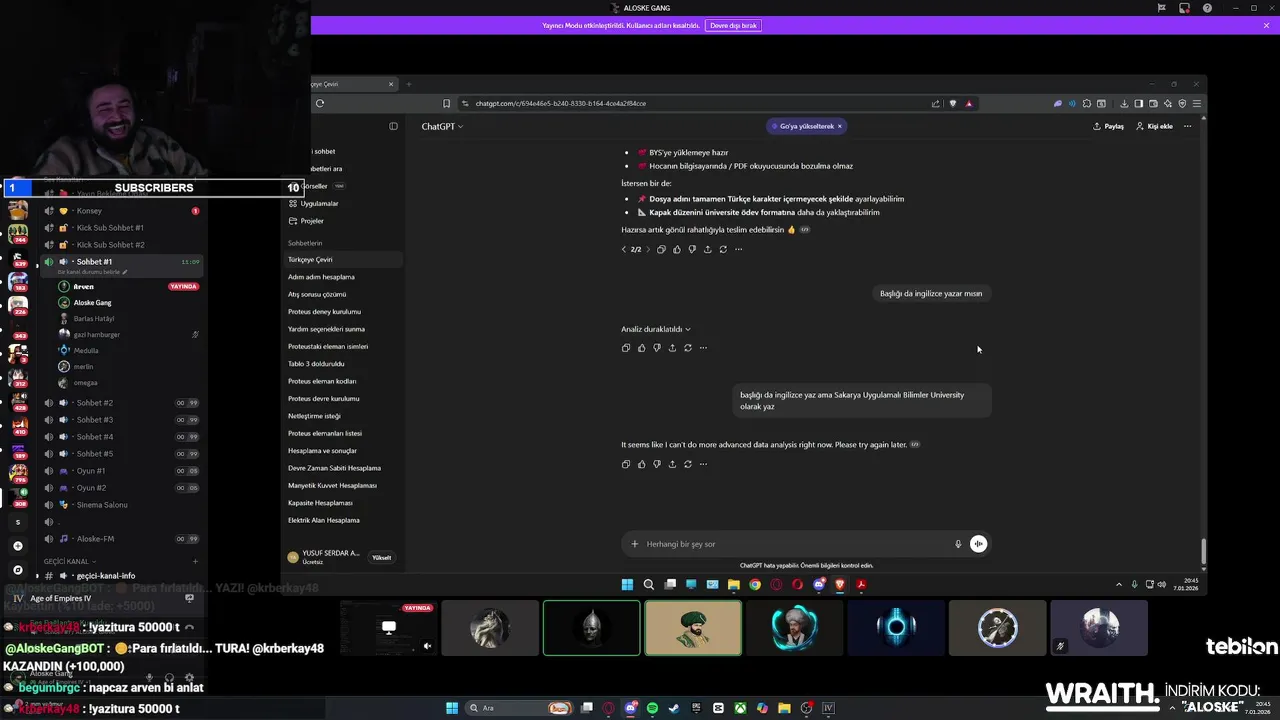The height and width of the screenshot is (720, 1280).
Task: Open Brave Shields icon in address bar
Action: point(953,103)
